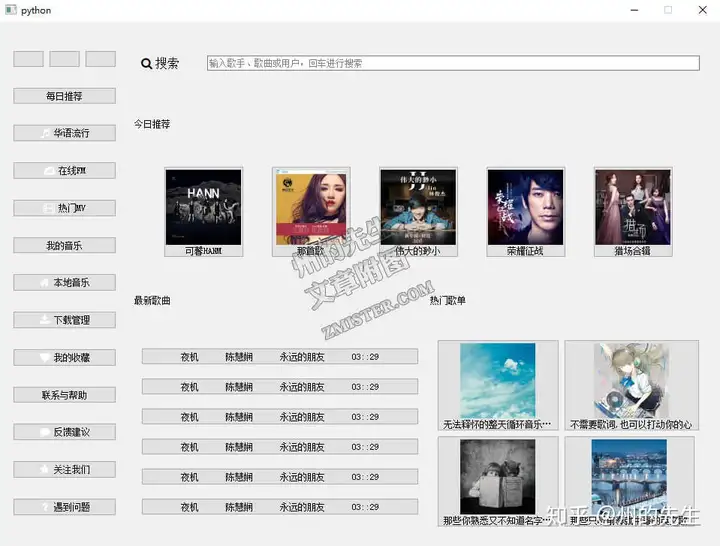Open 遇到问题 with the question icon

point(64,507)
